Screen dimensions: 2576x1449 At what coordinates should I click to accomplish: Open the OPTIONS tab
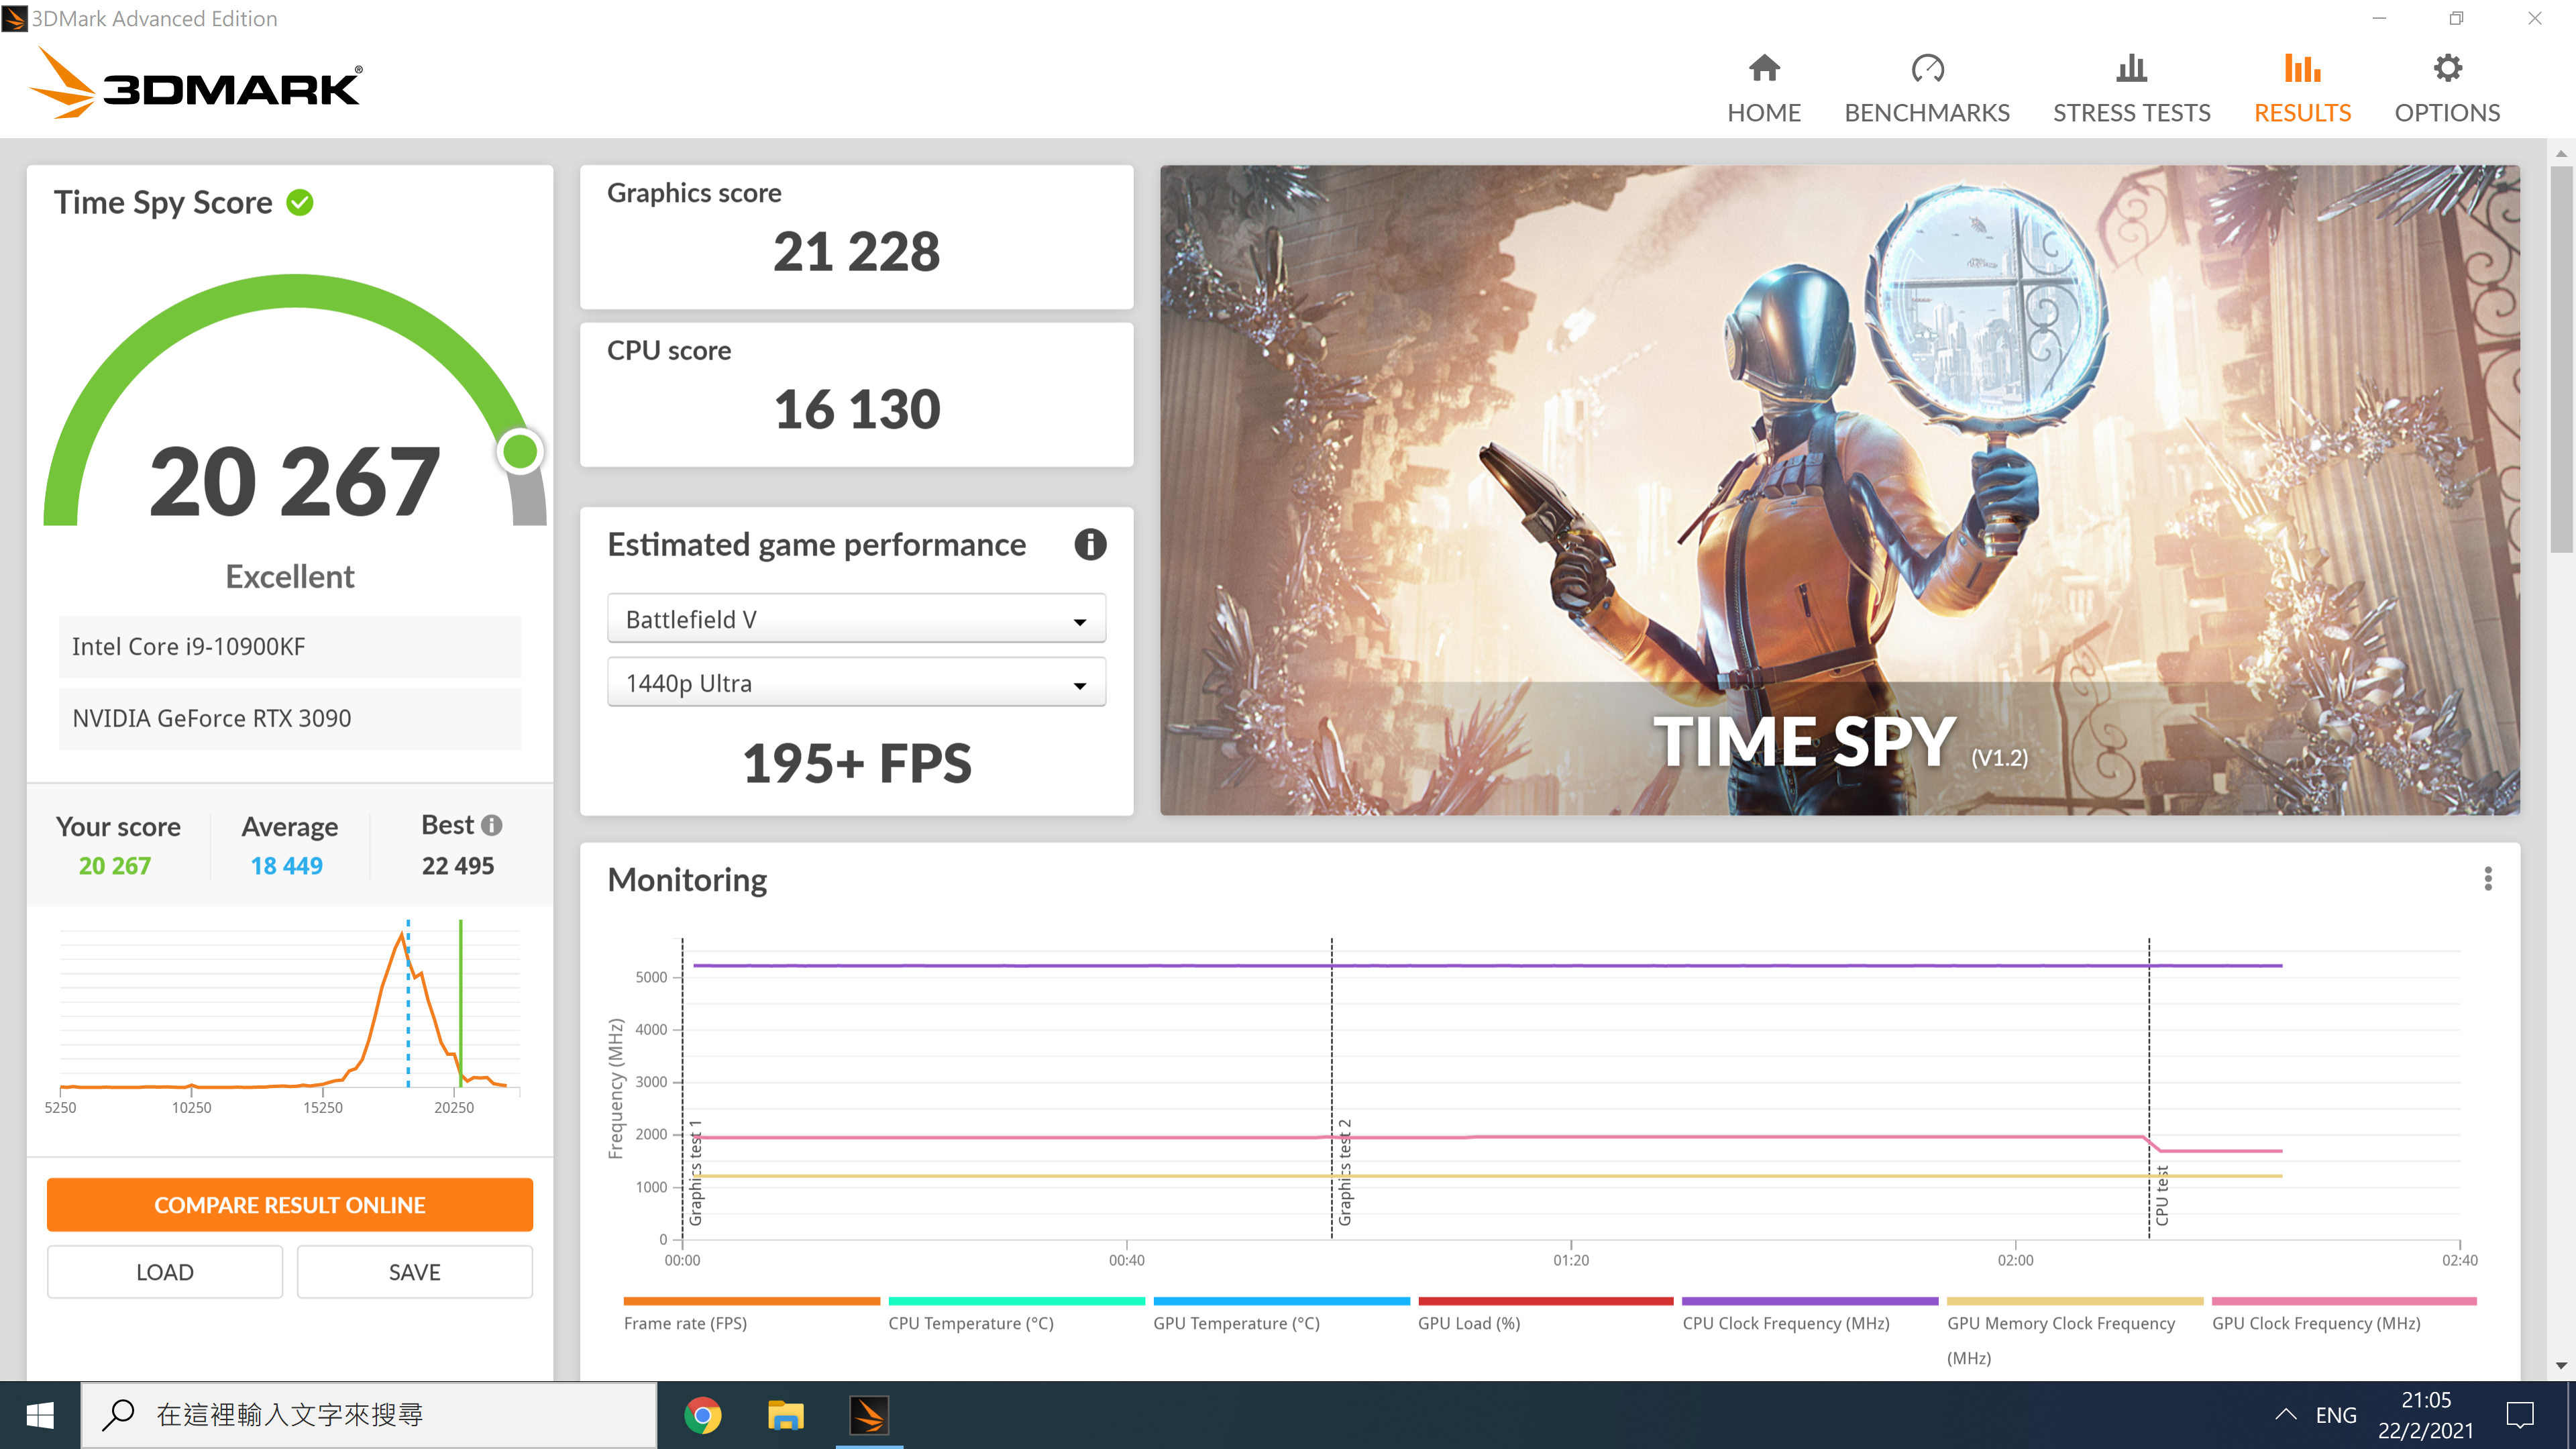pos(2447,89)
